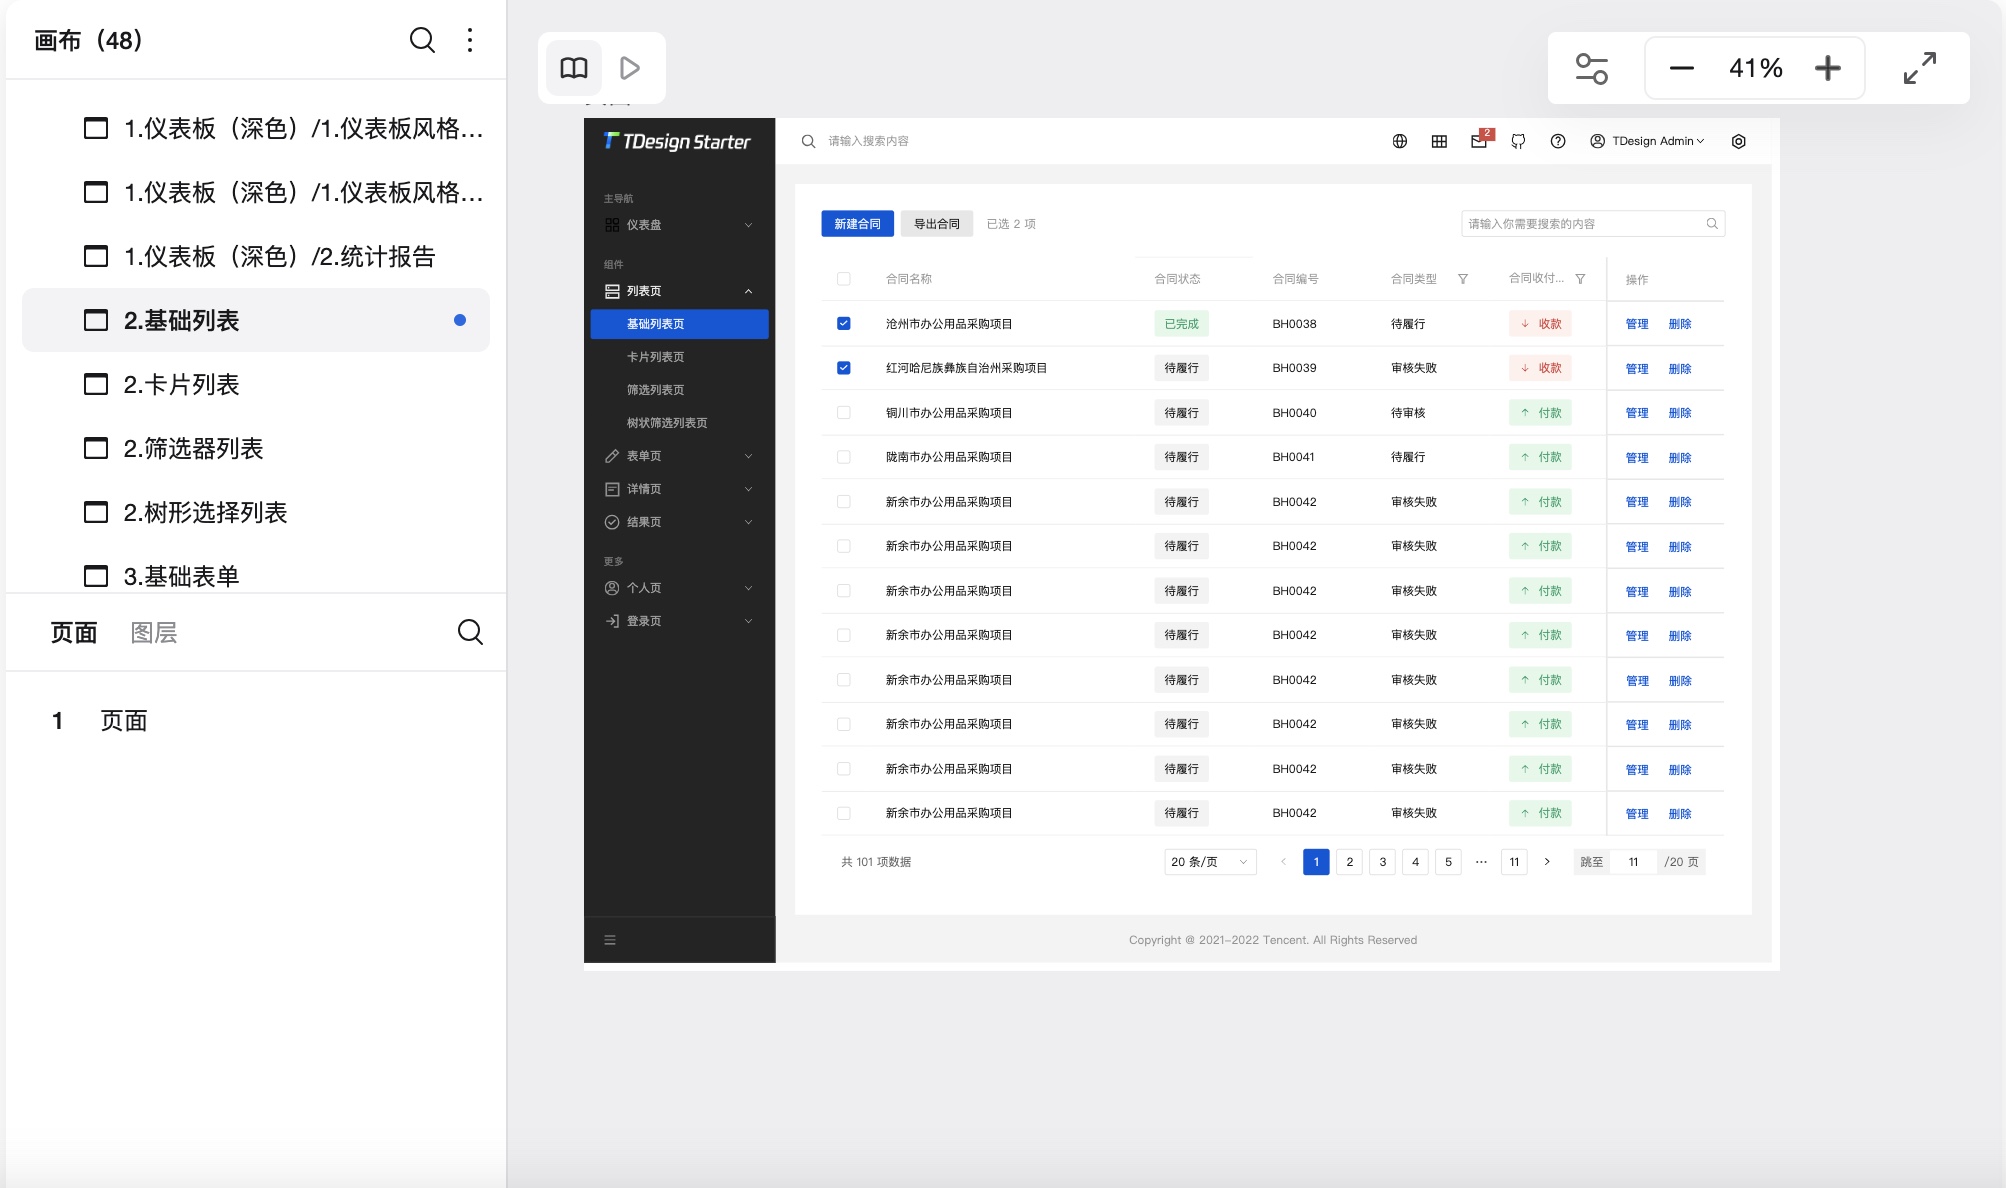The width and height of the screenshot is (2006, 1188).
Task: Click the TDesign Starter logo
Action: coord(677,141)
